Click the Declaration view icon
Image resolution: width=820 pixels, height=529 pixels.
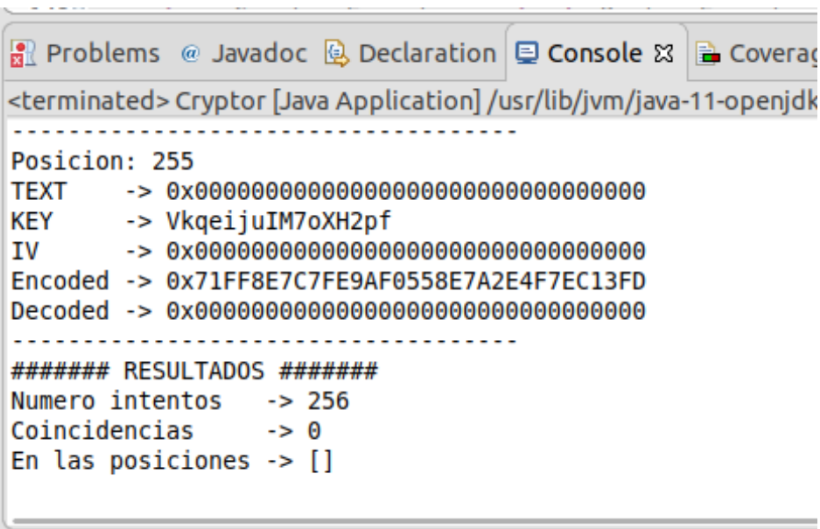[337, 54]
